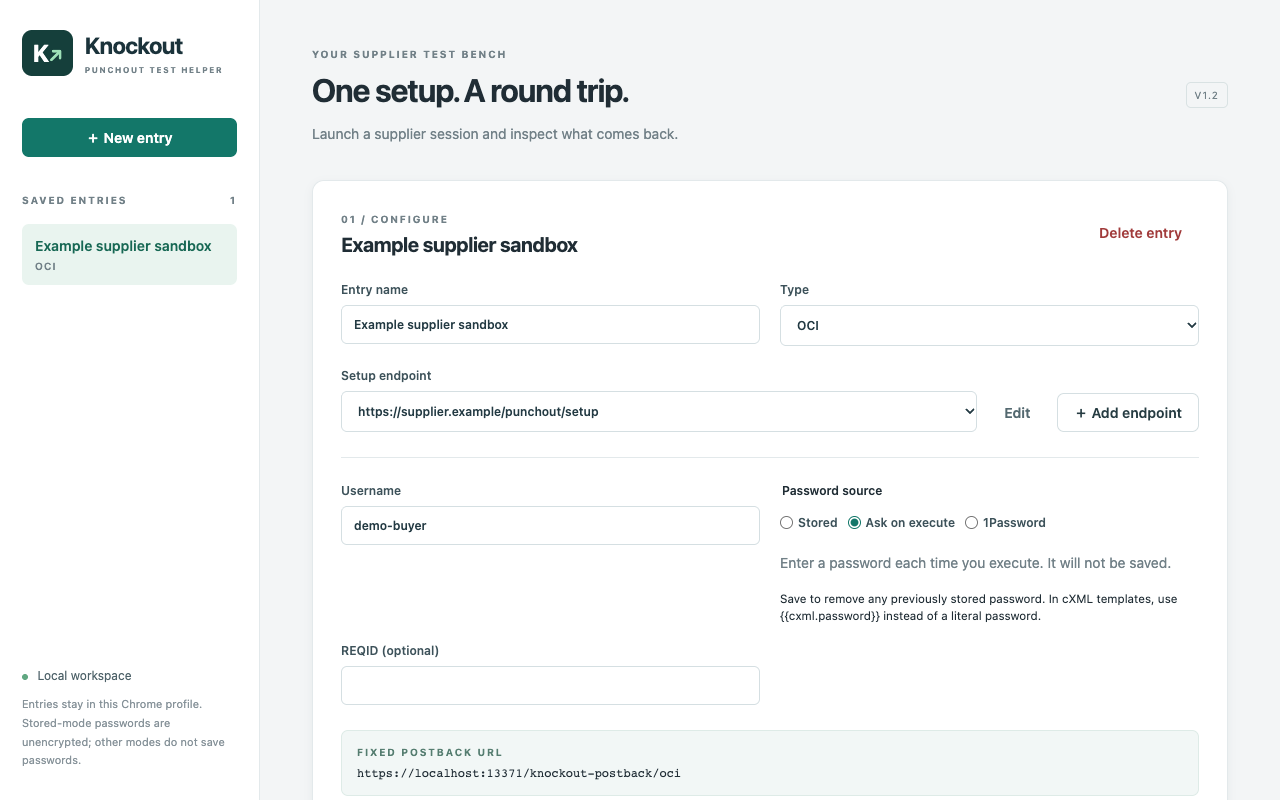Click Edit next to the setup endpoint

click(x=1017, y=413)
